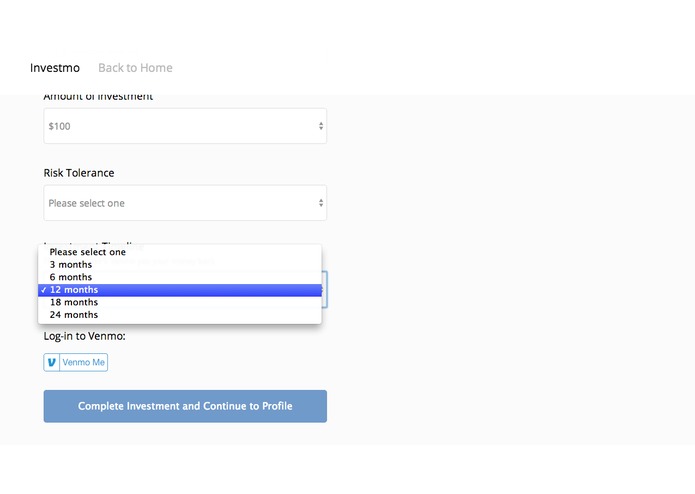Select 6 months option
695x494 pixels.
[180, 277]
